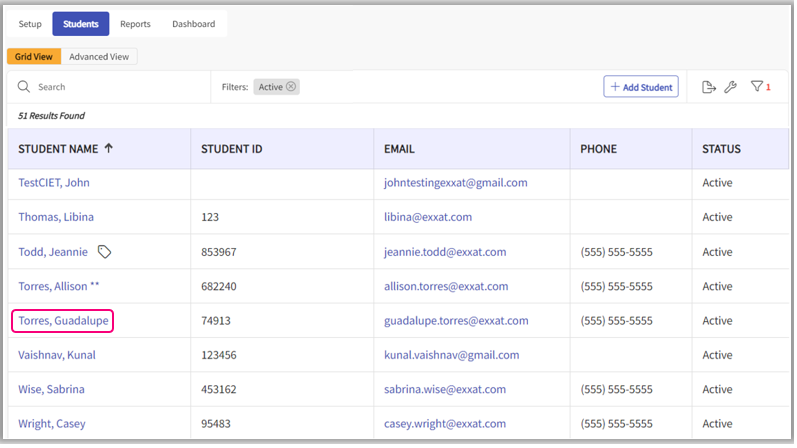Click the search magnifier icon
797x448 pixels.
[x=24, y=87]
